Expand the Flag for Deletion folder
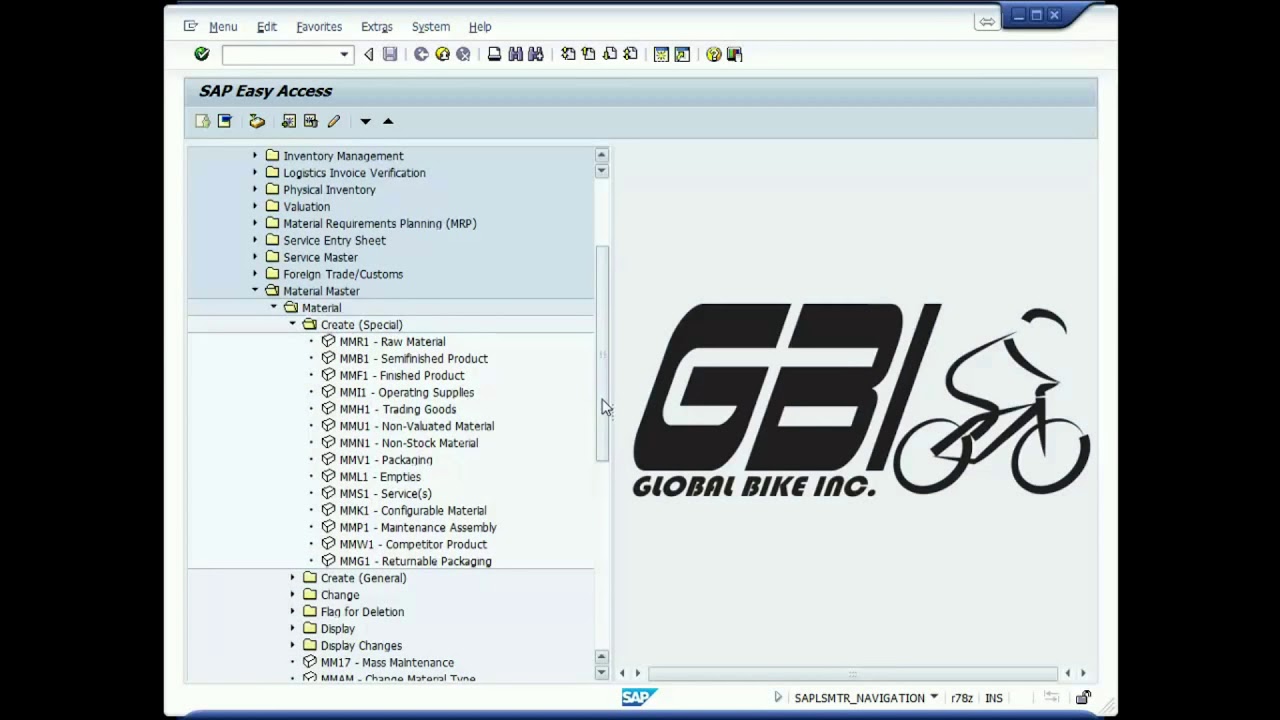The image size is (1280, 720). pyautogui.click(x=293, y=612)
